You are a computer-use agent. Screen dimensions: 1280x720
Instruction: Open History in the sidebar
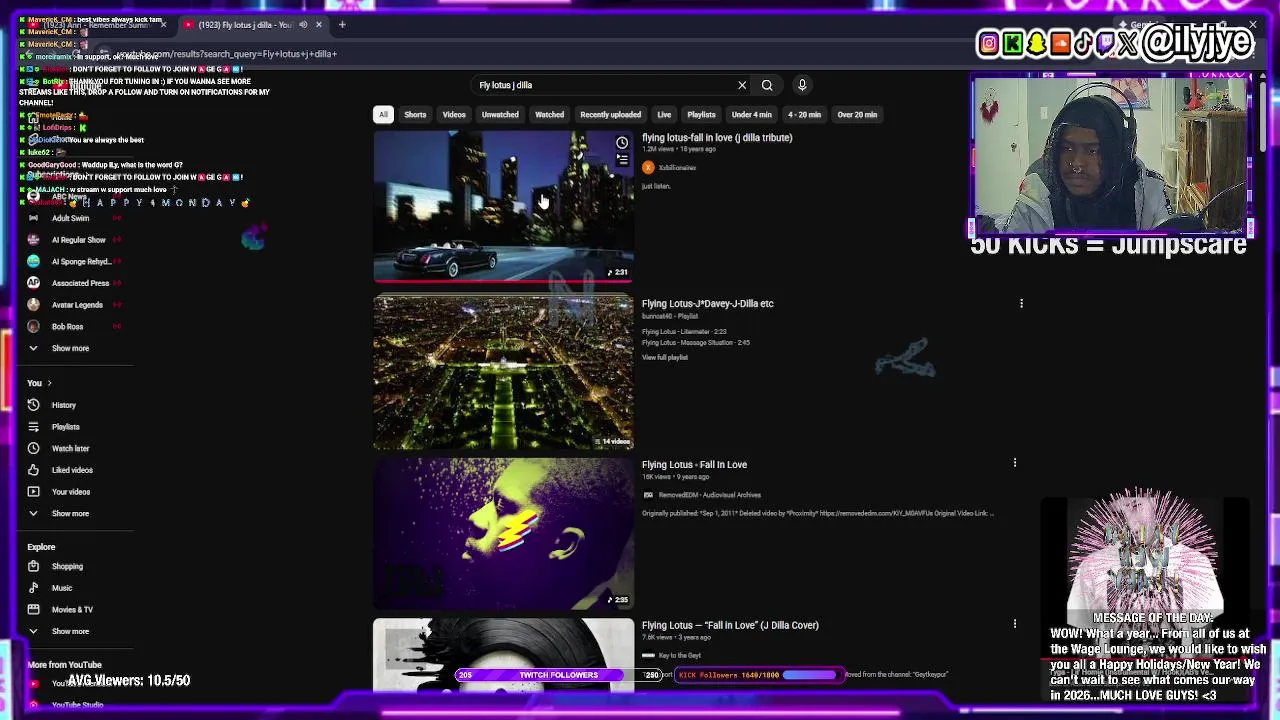click(x=64, y=405)
